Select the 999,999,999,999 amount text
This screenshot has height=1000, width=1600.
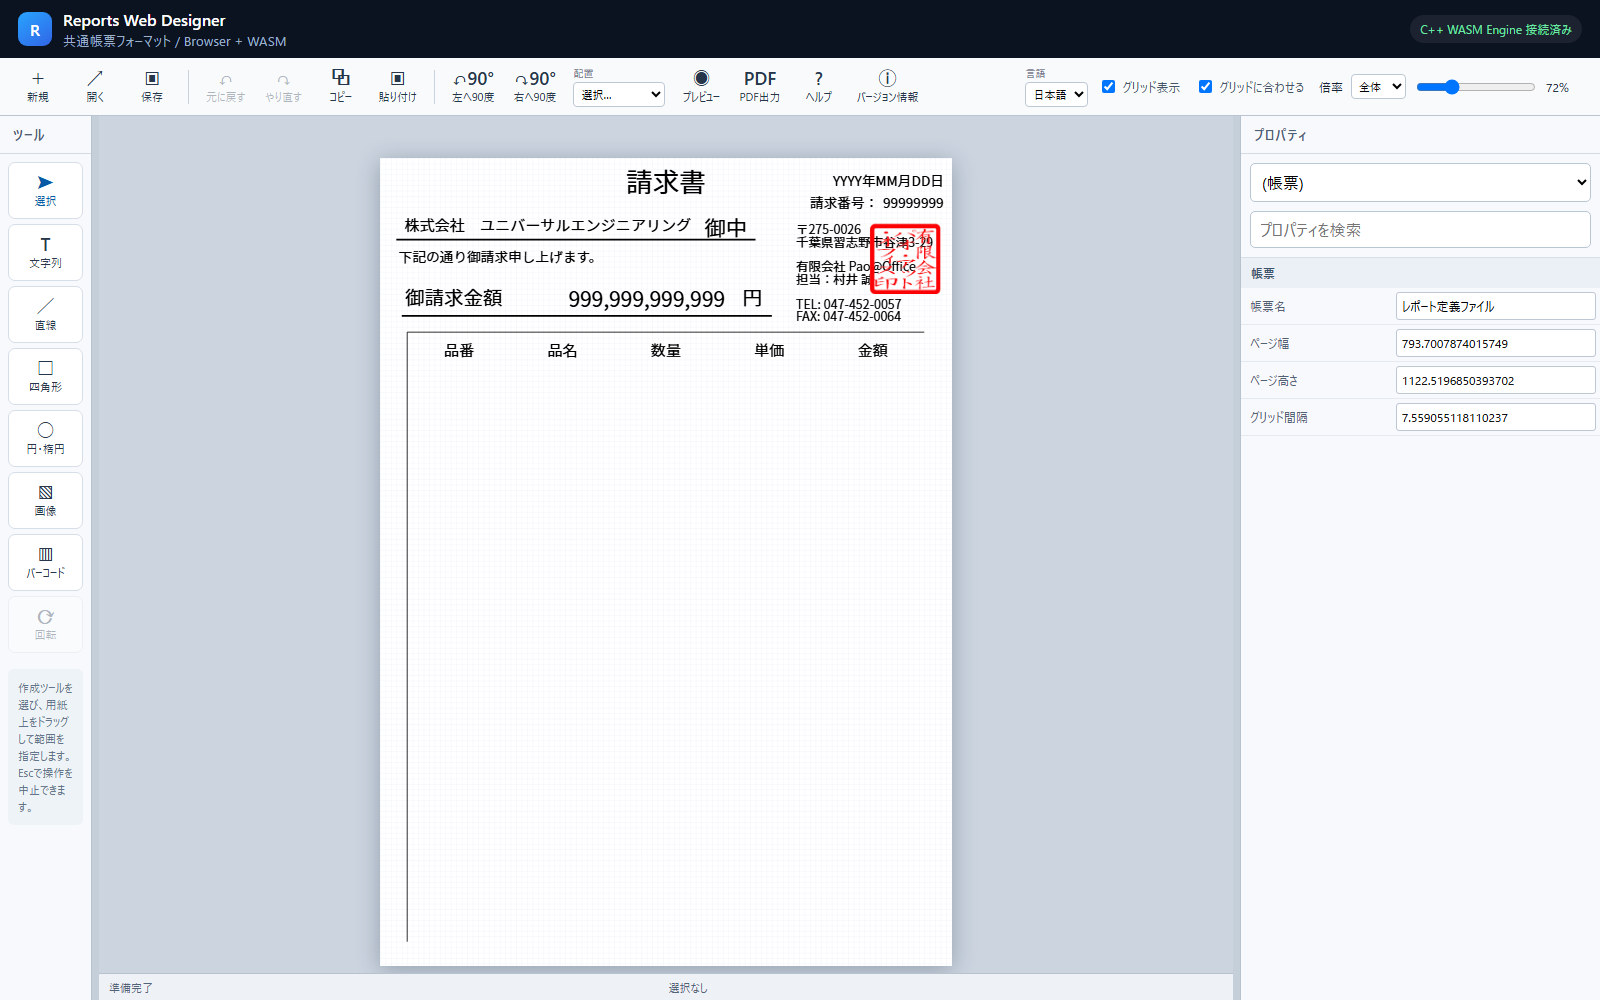pyautogui.click(x=646, y=299)
